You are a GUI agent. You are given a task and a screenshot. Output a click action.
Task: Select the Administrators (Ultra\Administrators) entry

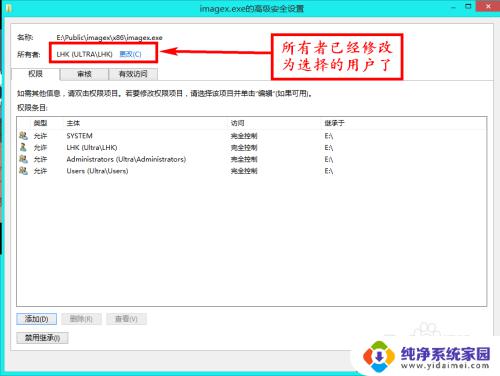coord(251,159)
